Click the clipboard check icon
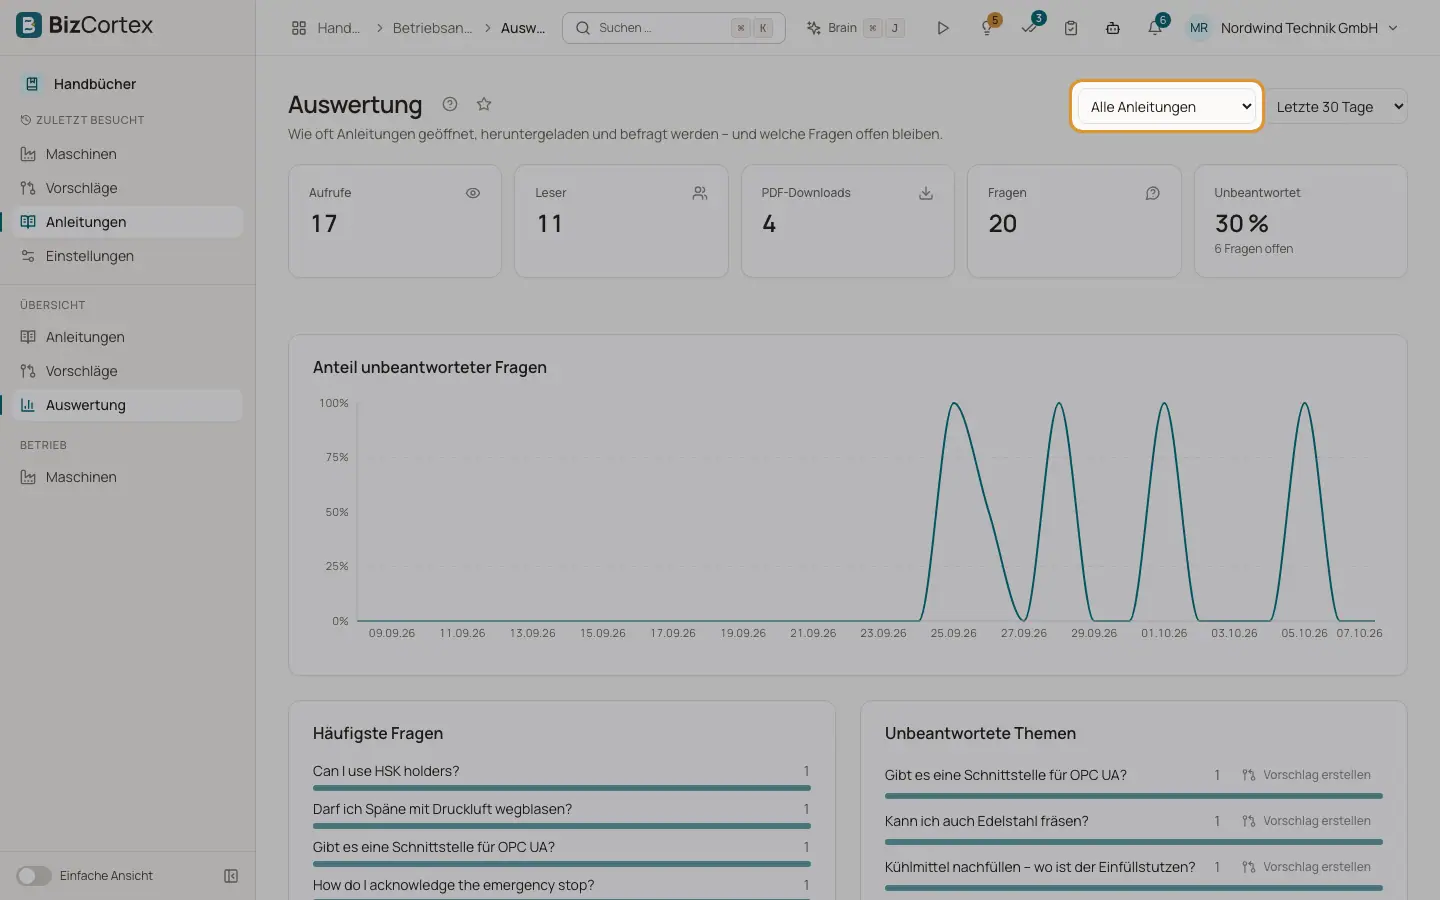Image resolution: width=1440 pixels, height=900 pixels. coord(1071,28)
